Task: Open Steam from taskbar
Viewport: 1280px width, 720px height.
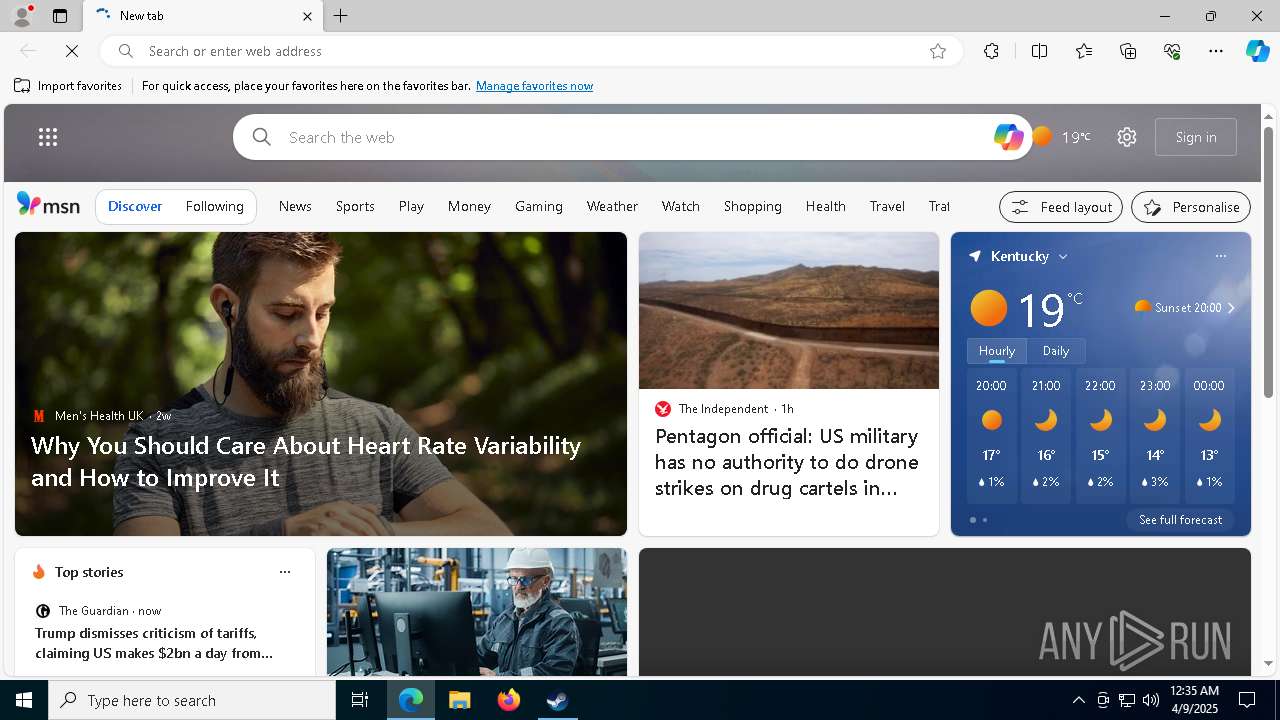Action: click(557, 700)
